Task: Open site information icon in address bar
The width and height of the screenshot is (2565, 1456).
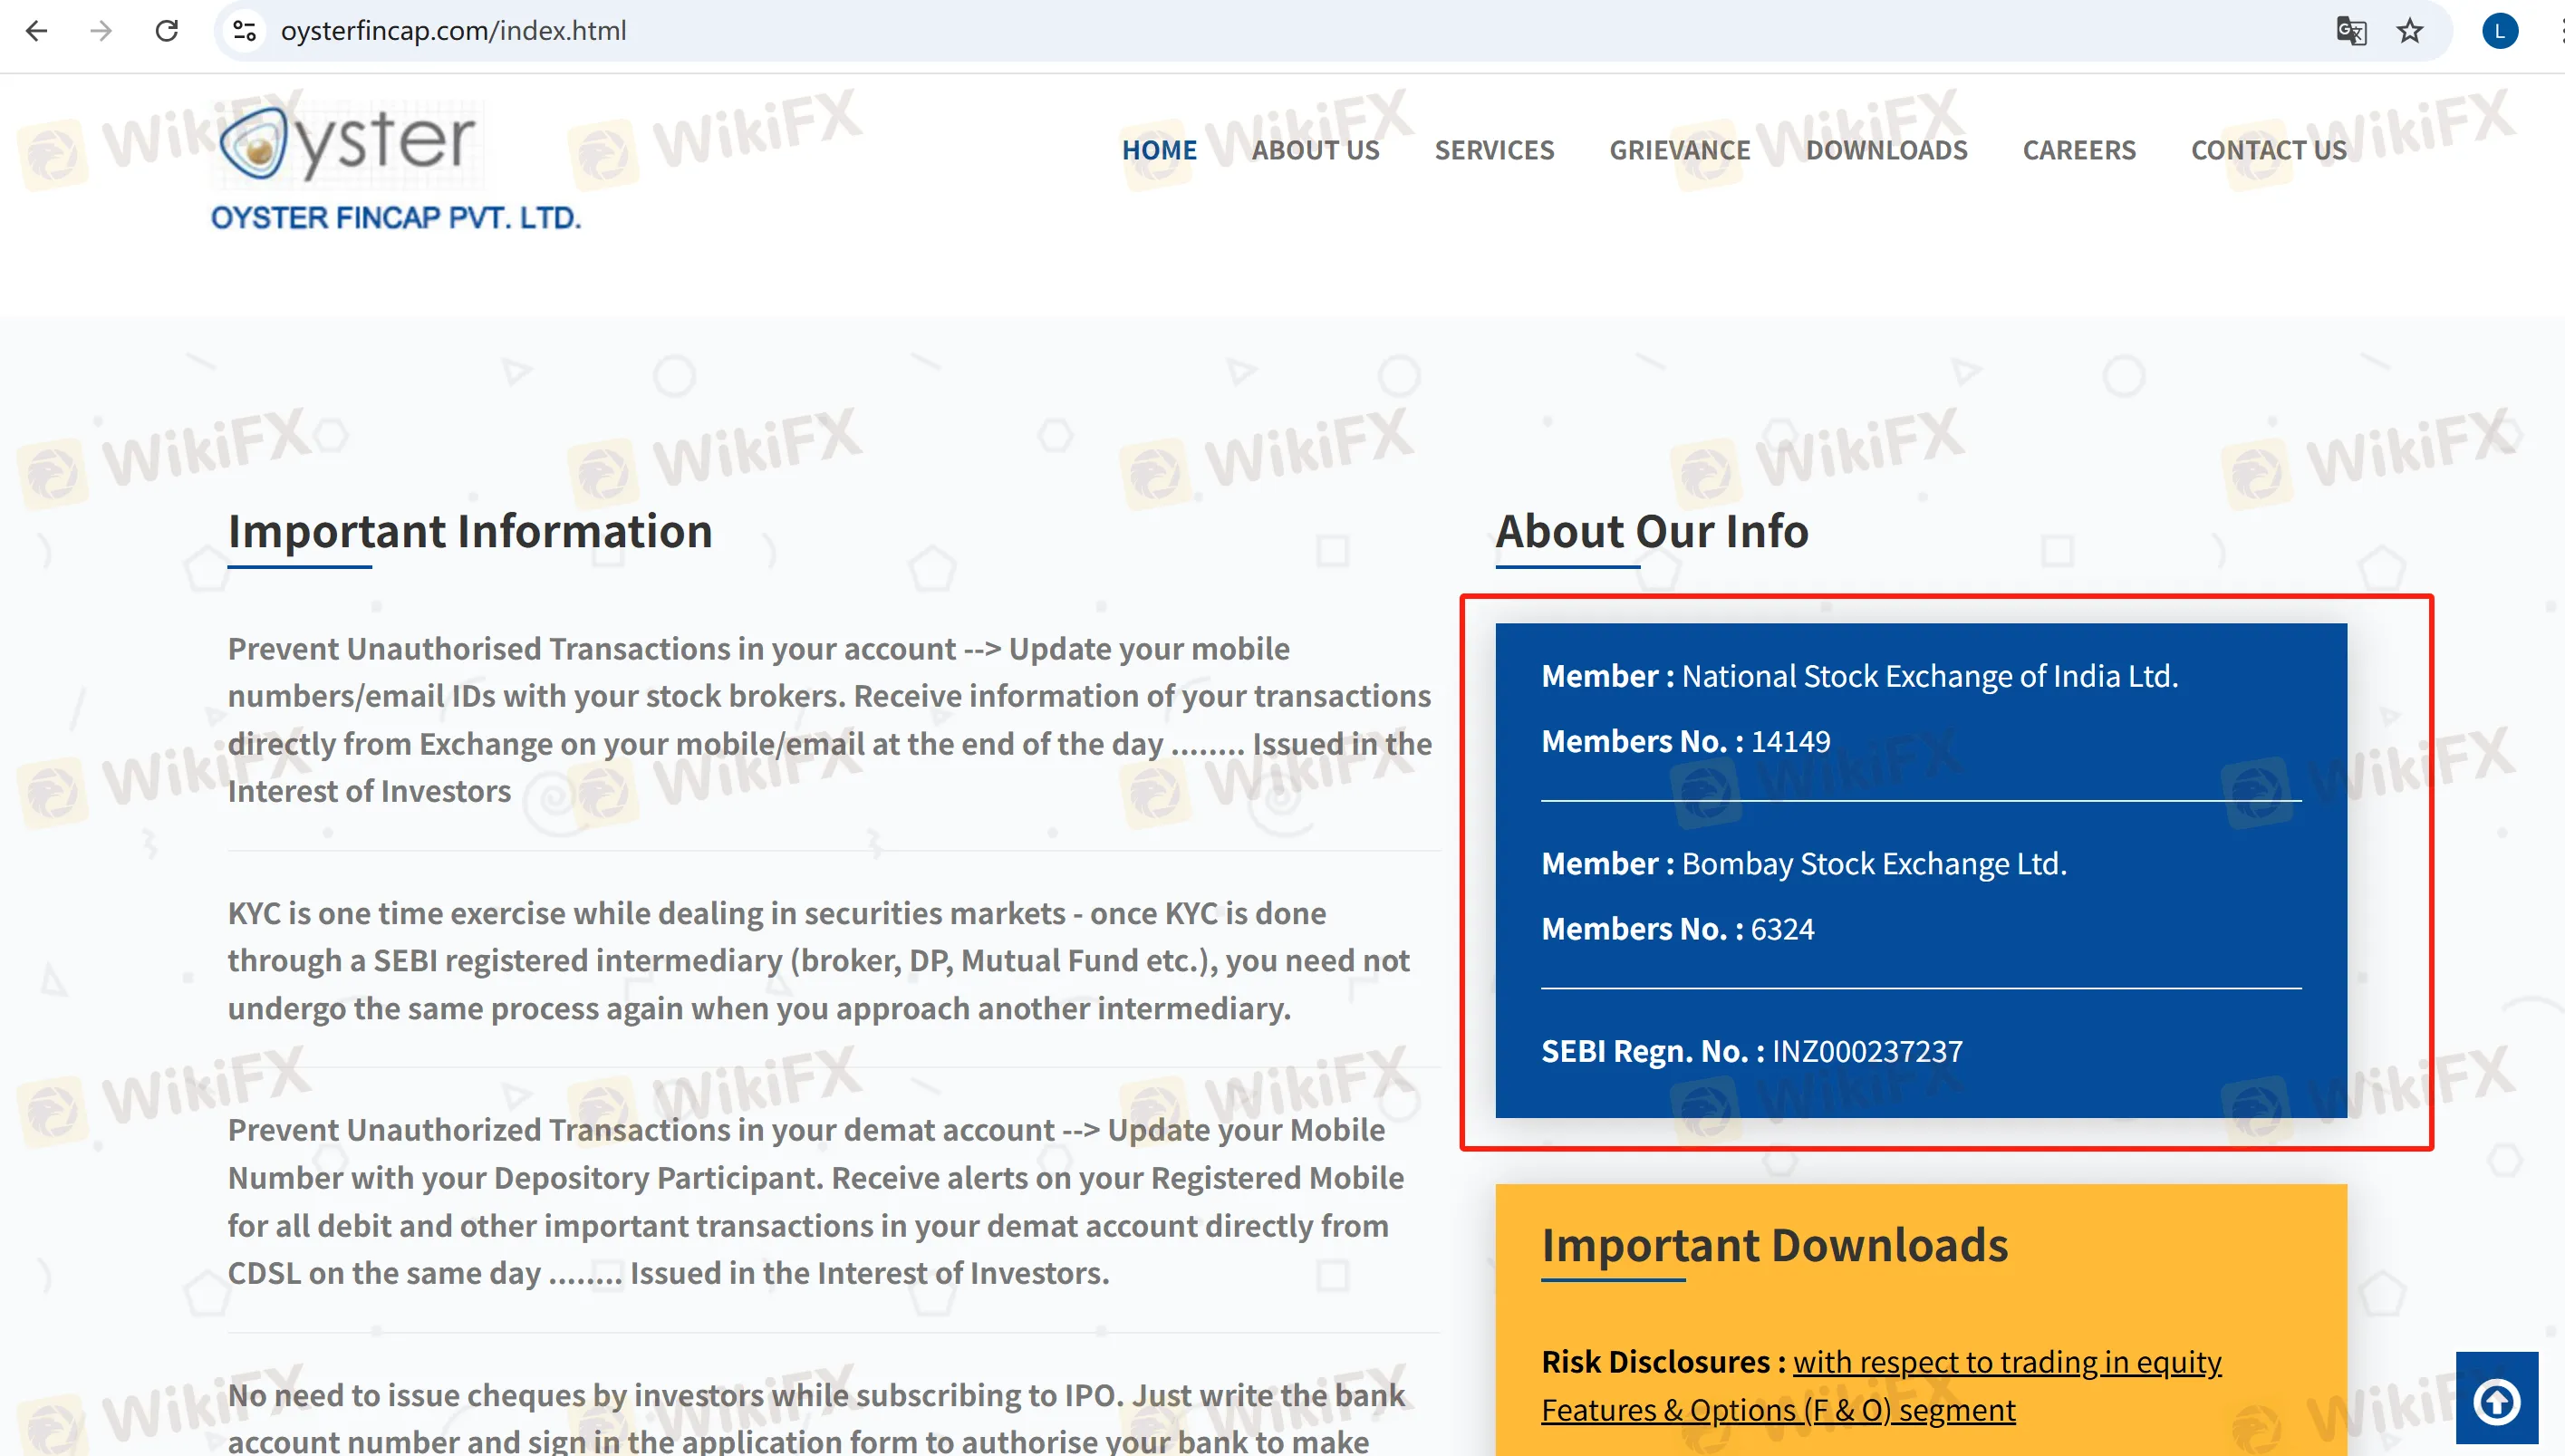Action: (245, 31)
